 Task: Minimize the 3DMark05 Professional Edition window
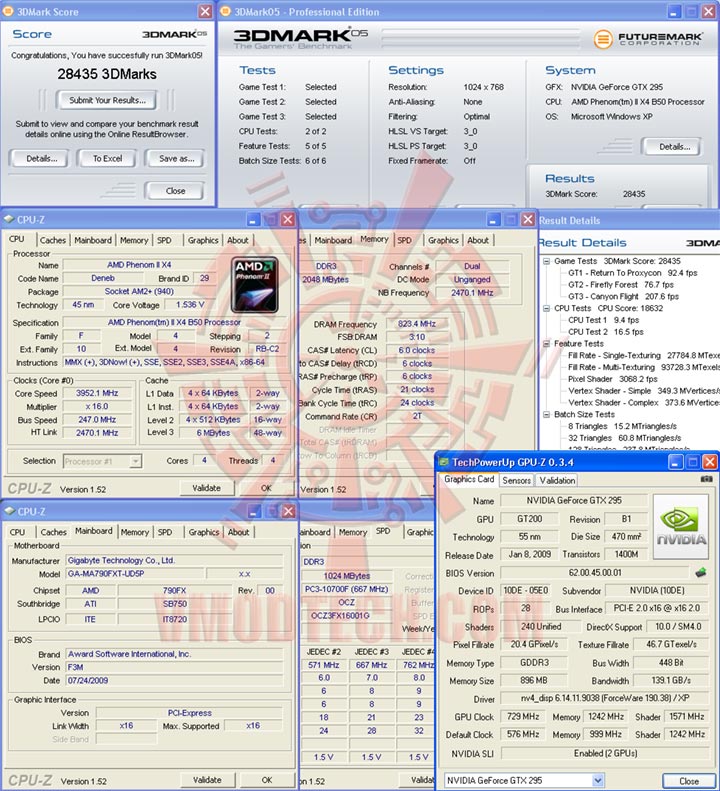pyautogui.click(x=674, y=12)
